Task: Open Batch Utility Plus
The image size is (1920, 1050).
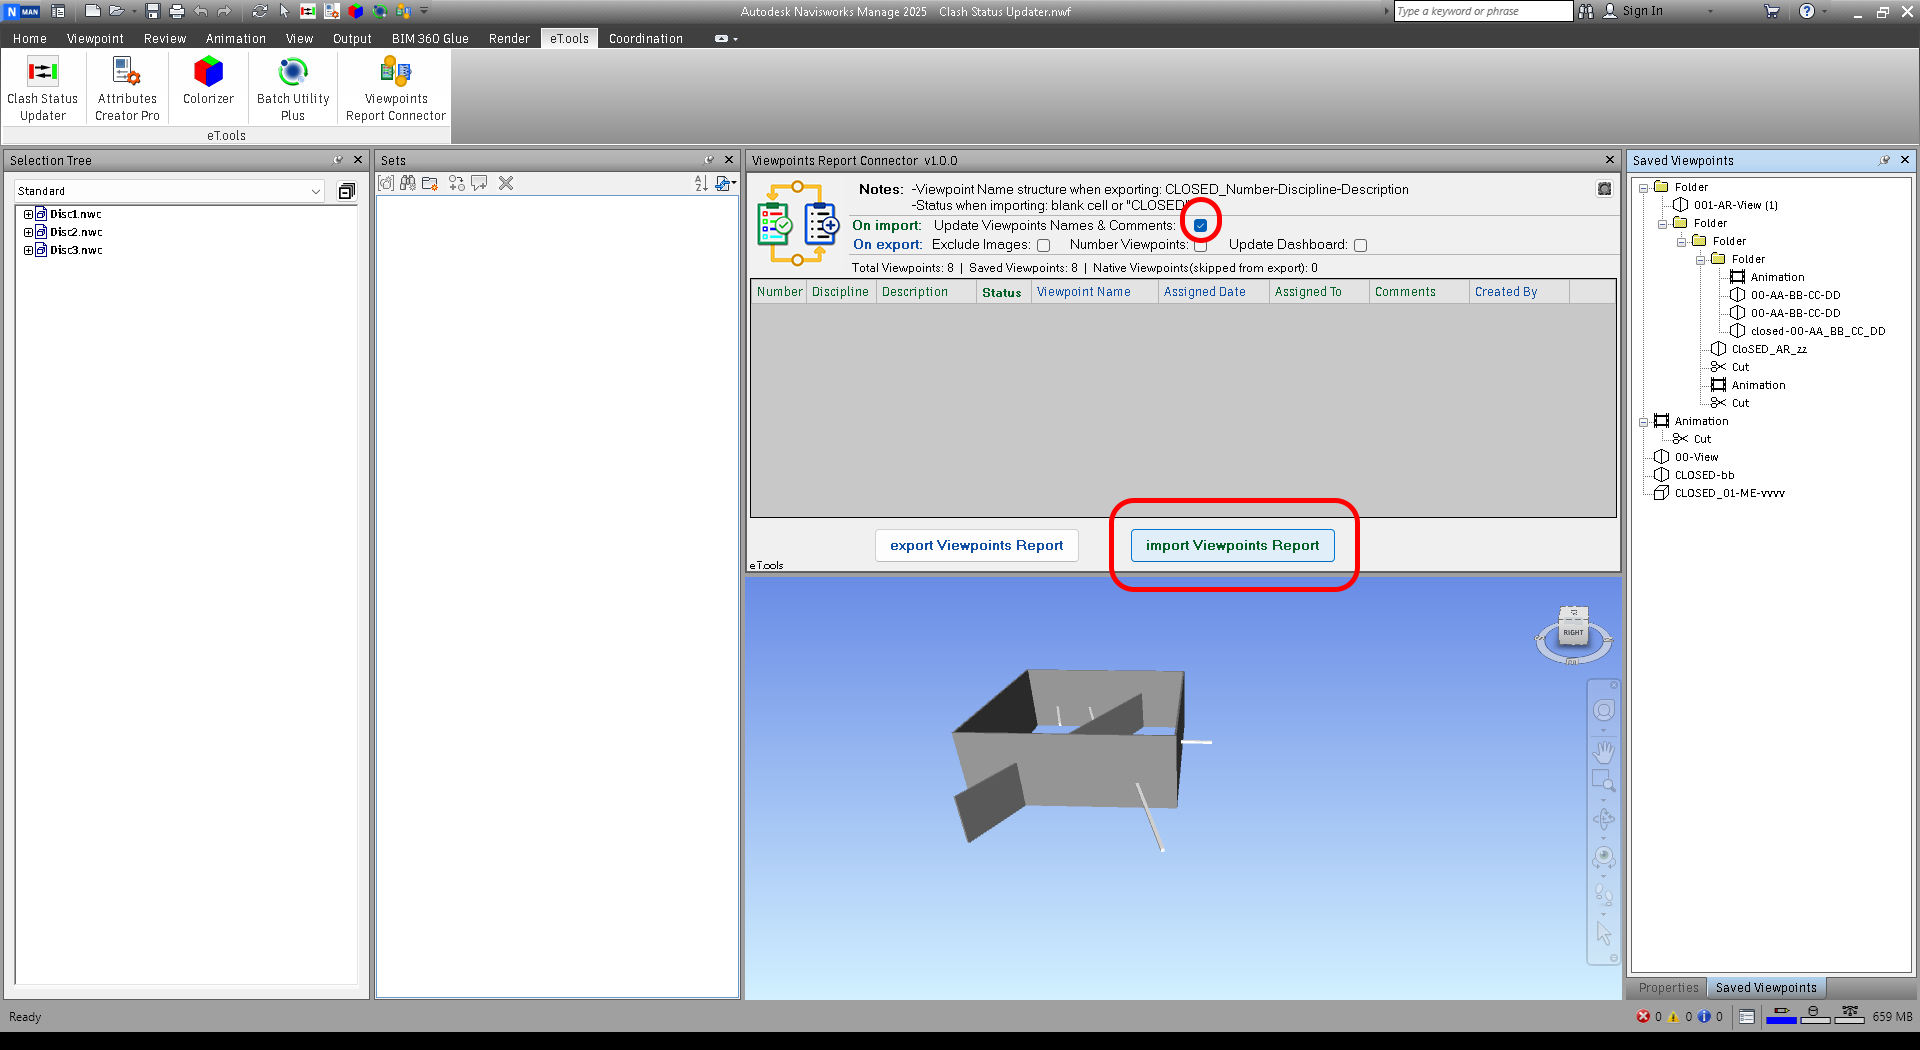Action: (293, 88)
